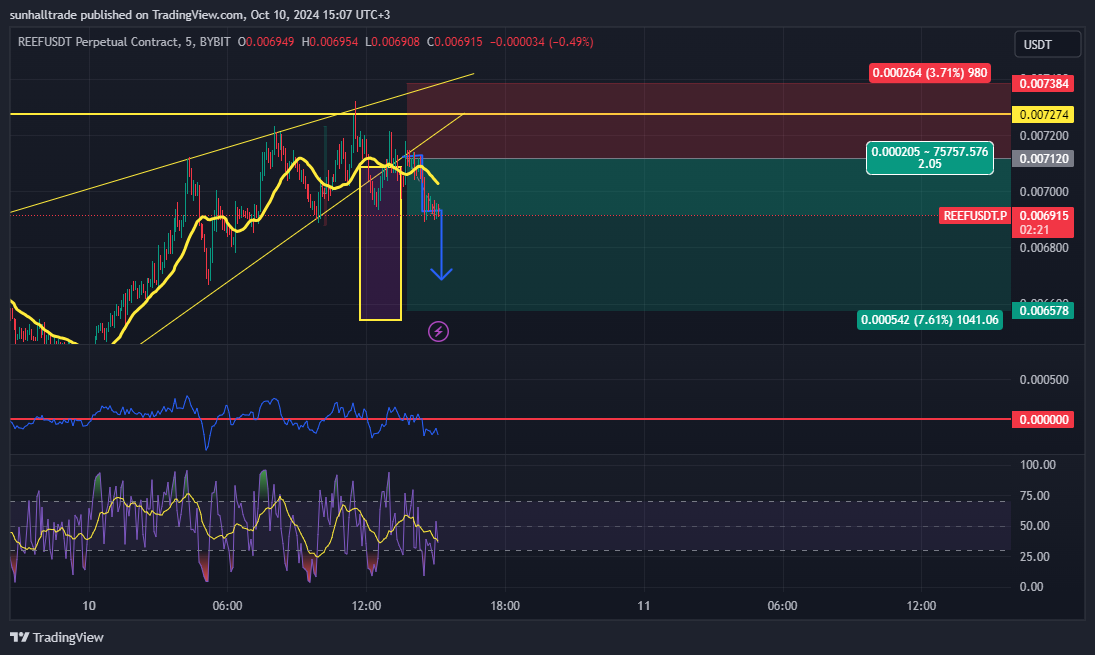This screenshot has height=655, width=1095.
Task: Click the green 0.006578 target price label
Action: click(1043, 311)
